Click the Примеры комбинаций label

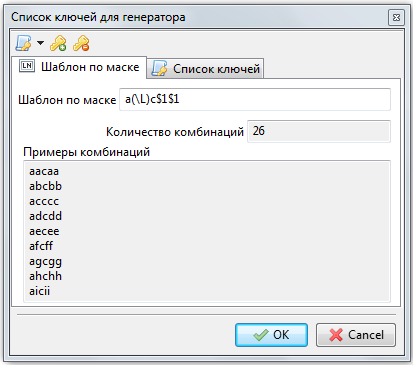point(86,152)
